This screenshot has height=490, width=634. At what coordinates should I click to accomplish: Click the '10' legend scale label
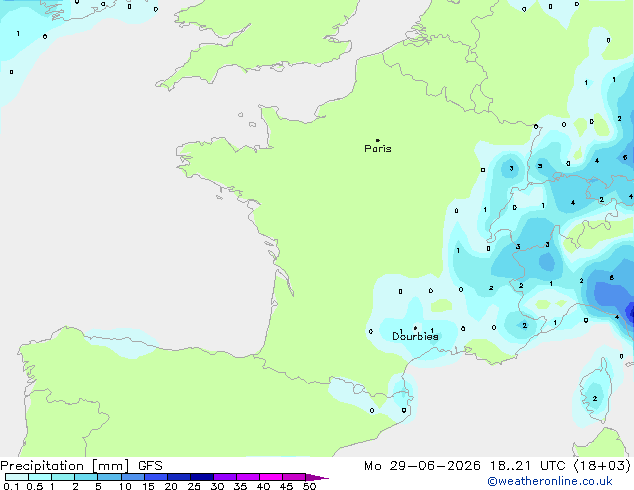(125, 486)
